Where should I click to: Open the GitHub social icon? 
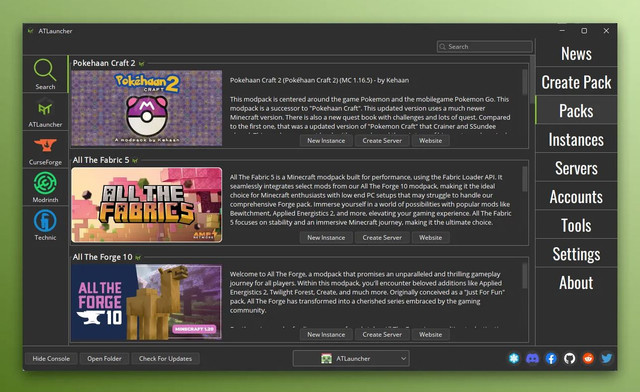tap(569, 359)
